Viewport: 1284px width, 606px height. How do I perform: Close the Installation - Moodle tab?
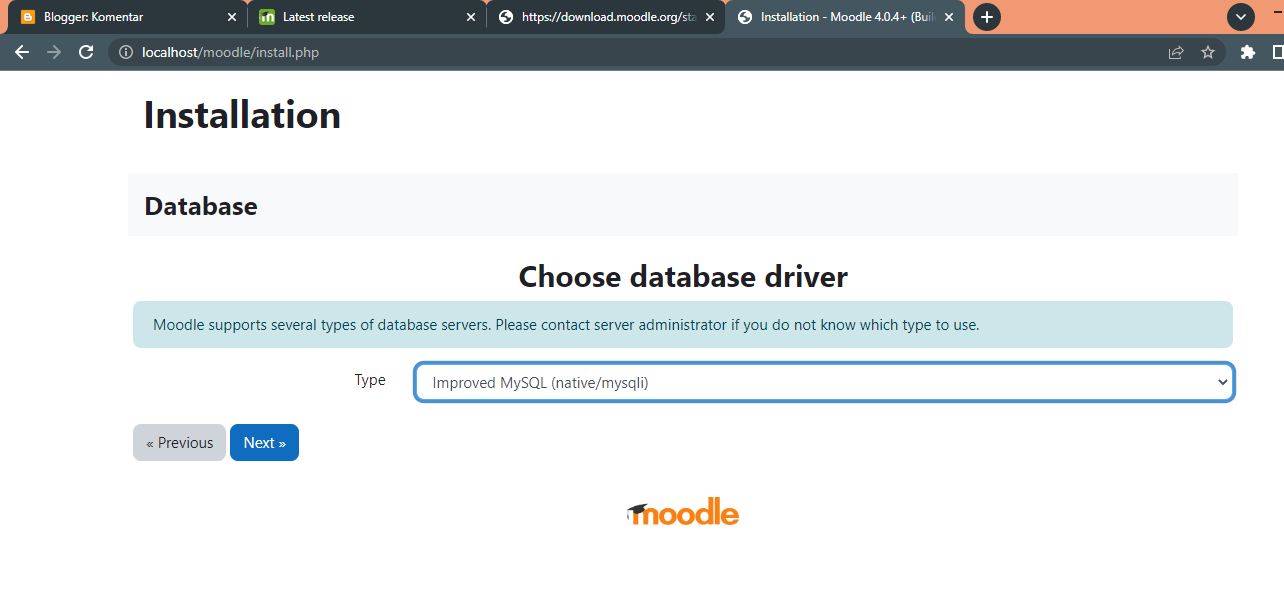coord(949,17)
